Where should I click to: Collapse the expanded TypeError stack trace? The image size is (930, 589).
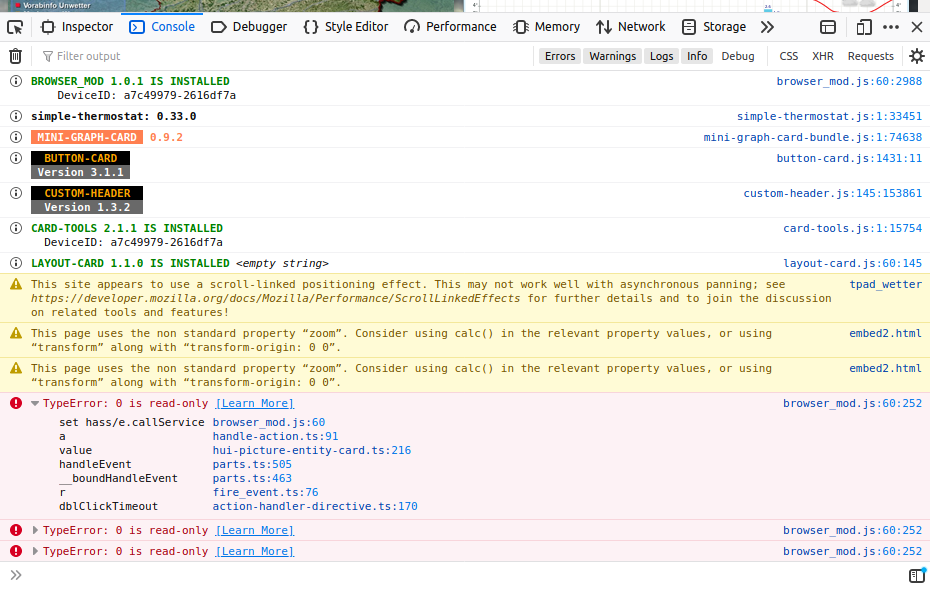point(35,403)
